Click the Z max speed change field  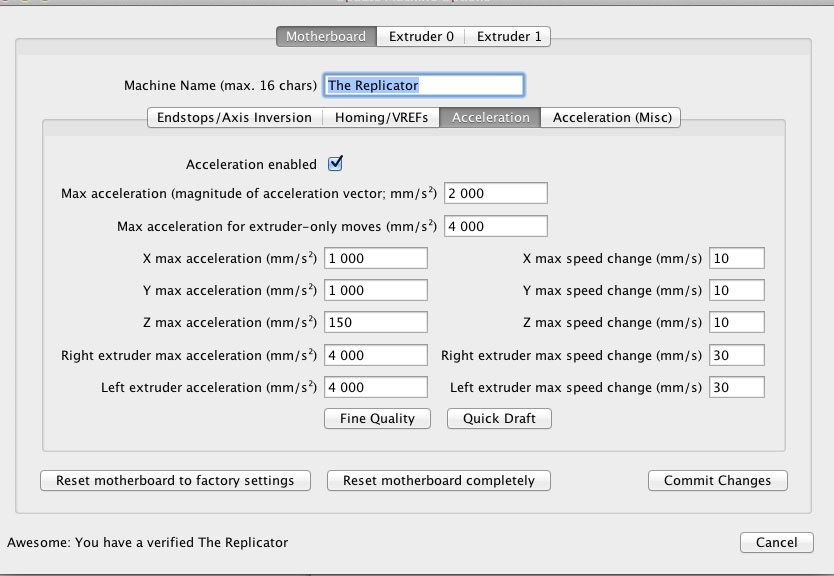point(737,322)
